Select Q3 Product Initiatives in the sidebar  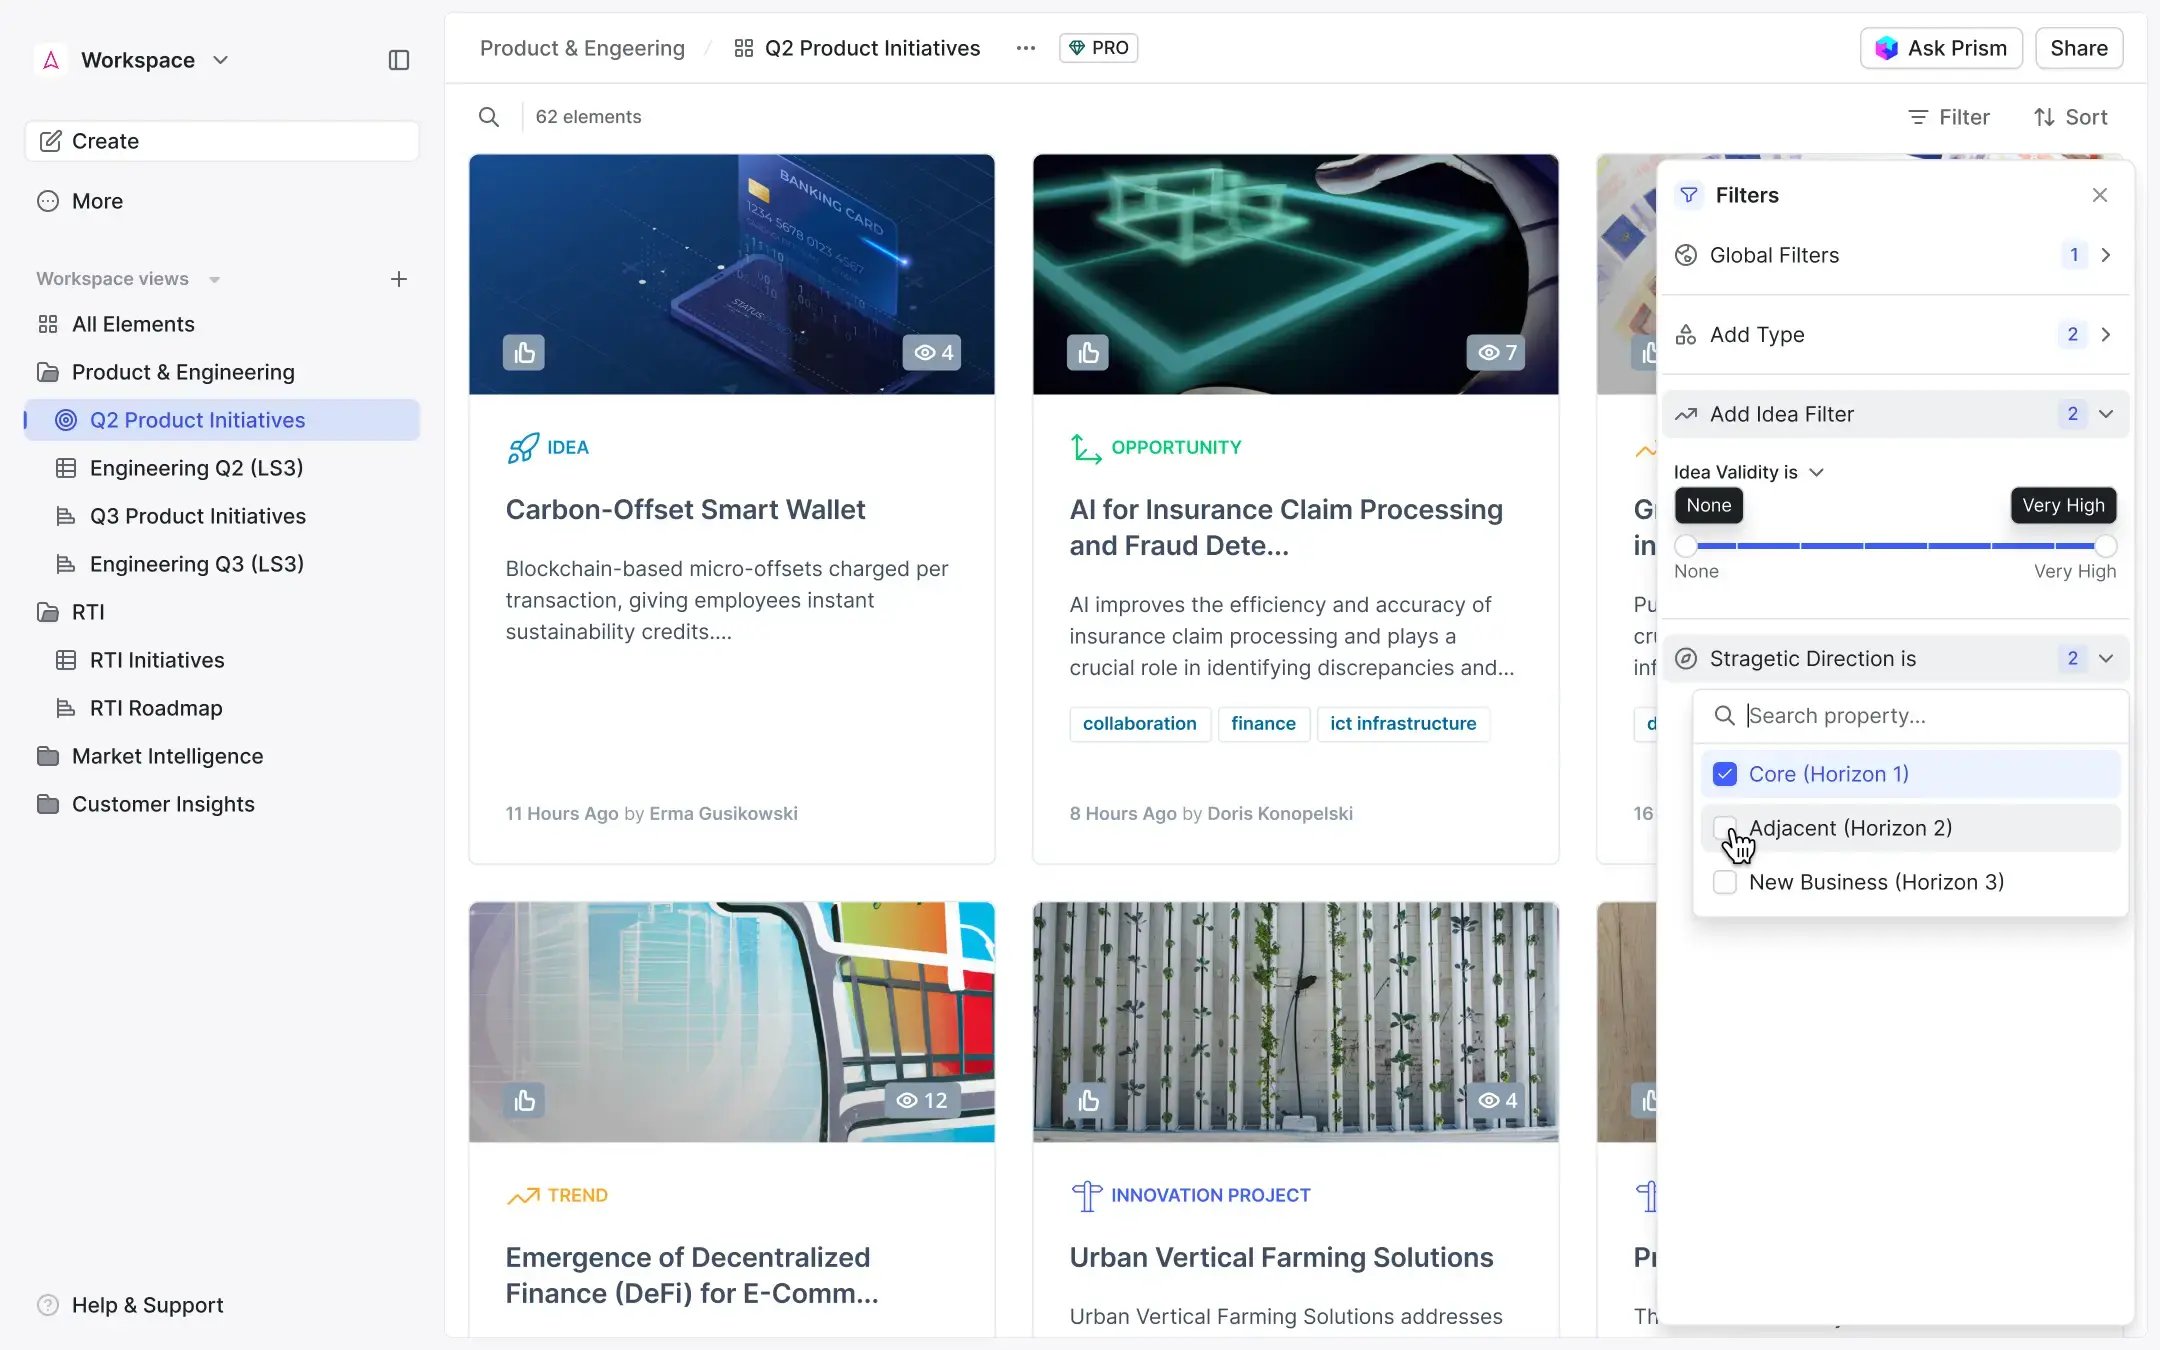197,516
